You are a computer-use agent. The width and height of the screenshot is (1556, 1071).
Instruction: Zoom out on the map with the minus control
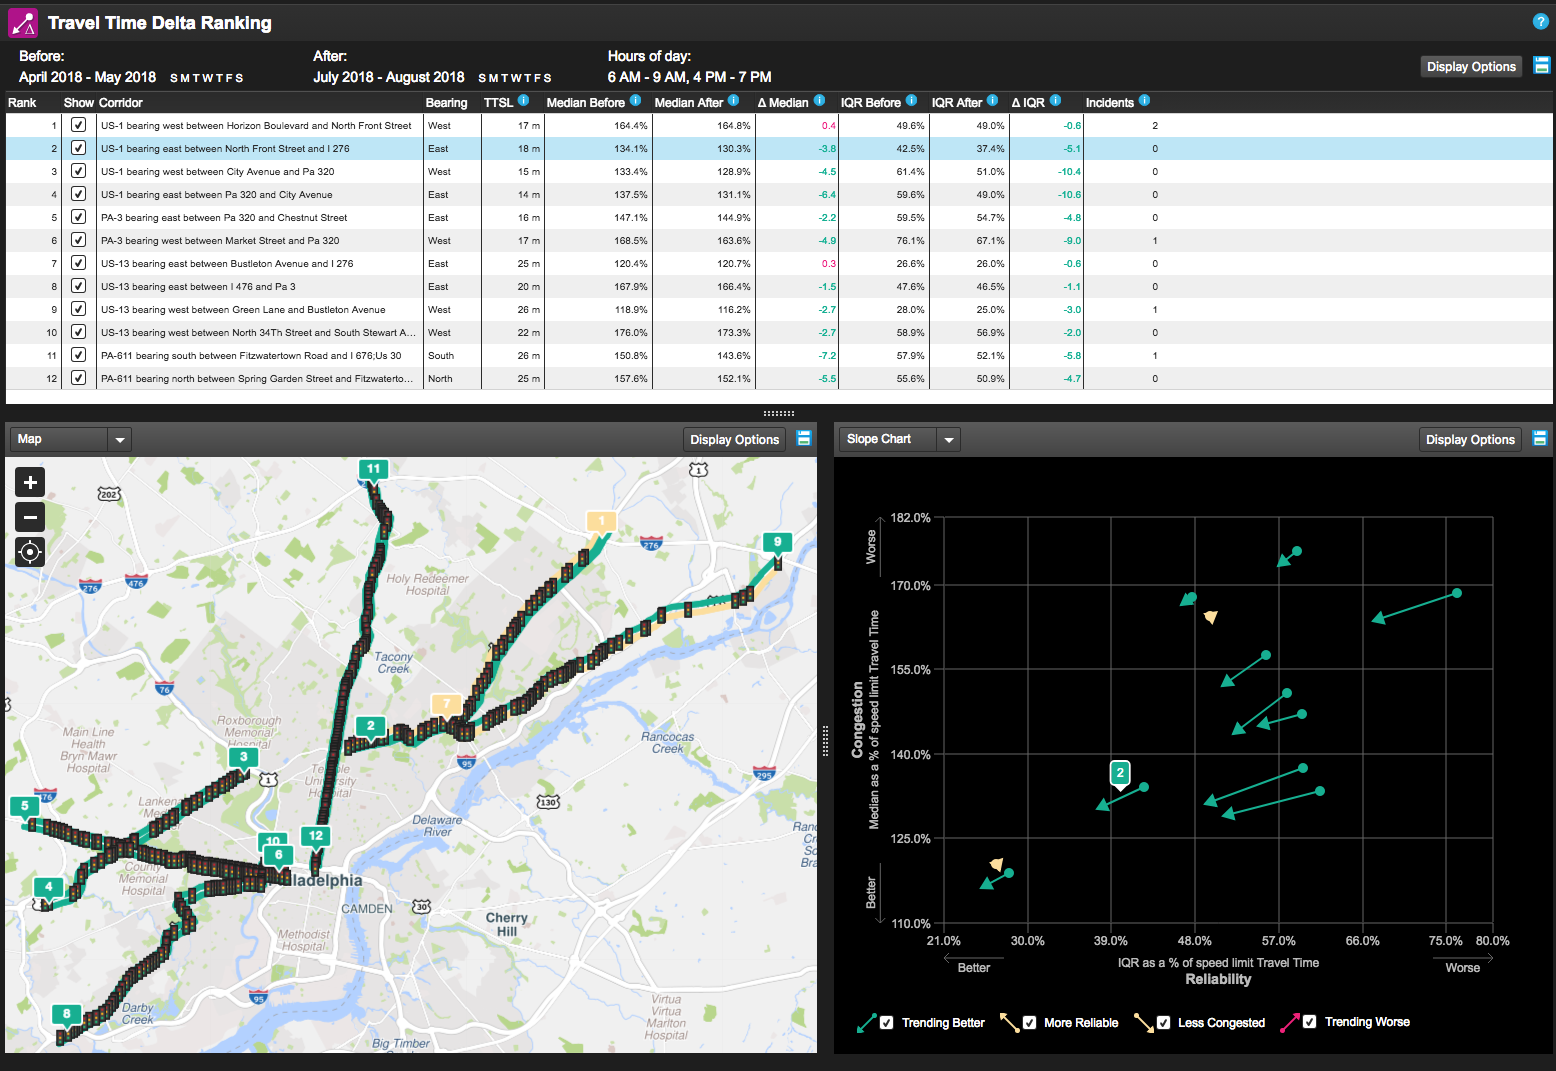pyautogui.click(x=29, y=516)
